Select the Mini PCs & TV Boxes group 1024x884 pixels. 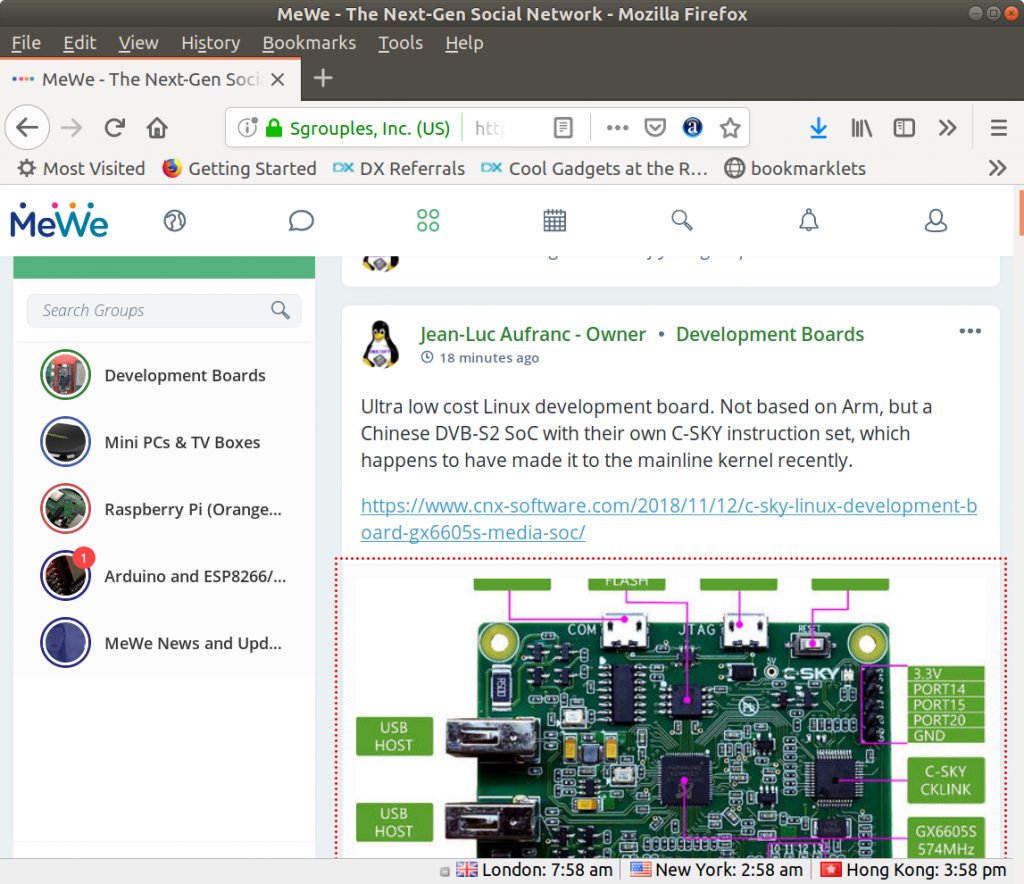pyautogui.click(x=182, y=442)
